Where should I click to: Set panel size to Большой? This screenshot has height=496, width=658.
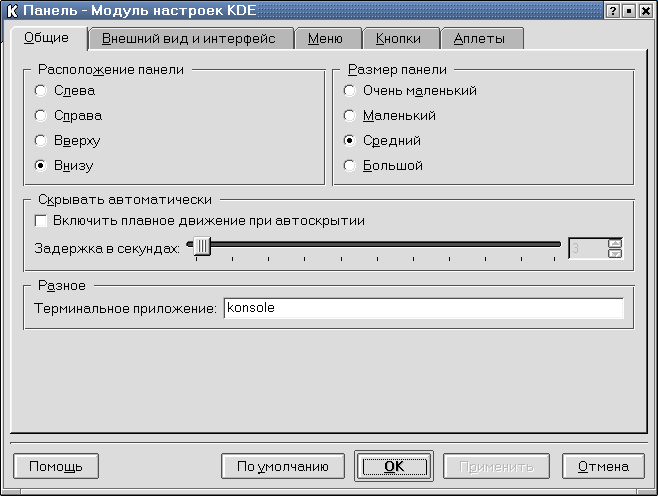pos(349,166)
